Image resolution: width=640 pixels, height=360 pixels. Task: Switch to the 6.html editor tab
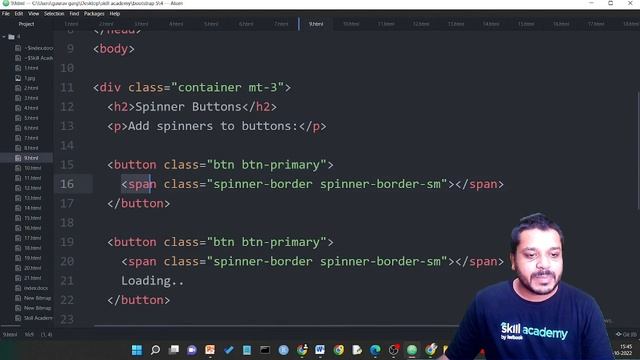coord(246,24)
